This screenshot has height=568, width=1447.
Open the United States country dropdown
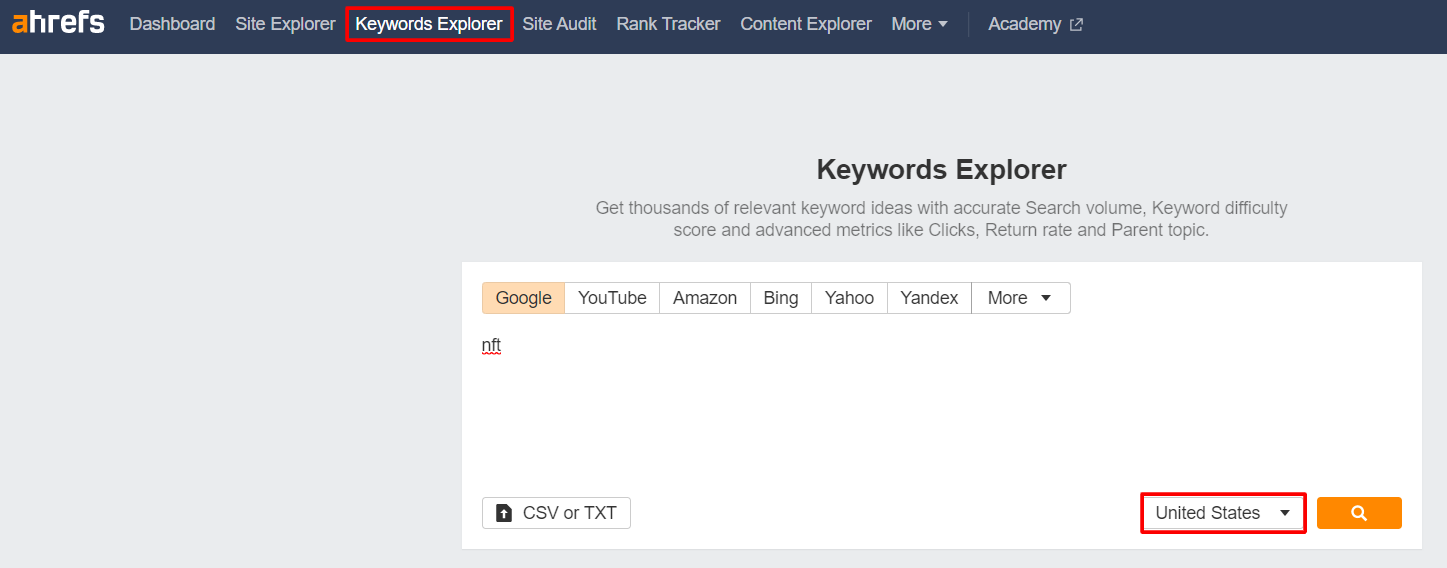[x=1222, y=513]
